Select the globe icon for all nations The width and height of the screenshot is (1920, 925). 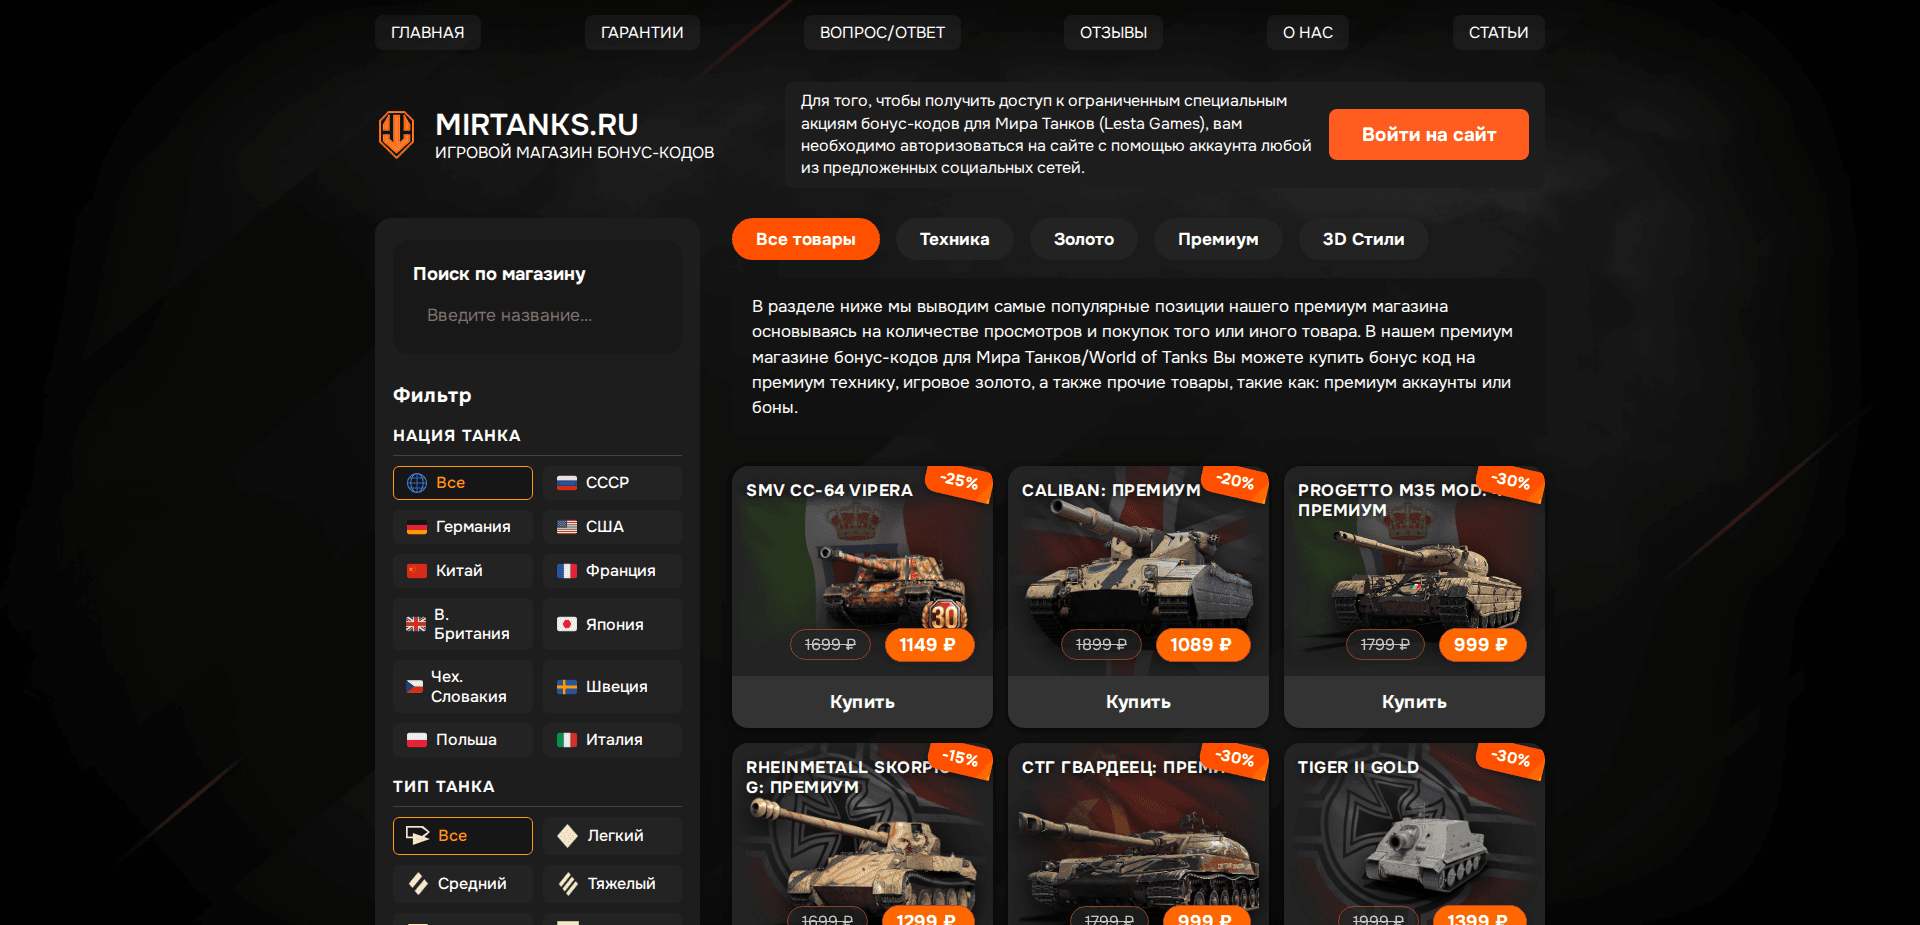(417, 483)
